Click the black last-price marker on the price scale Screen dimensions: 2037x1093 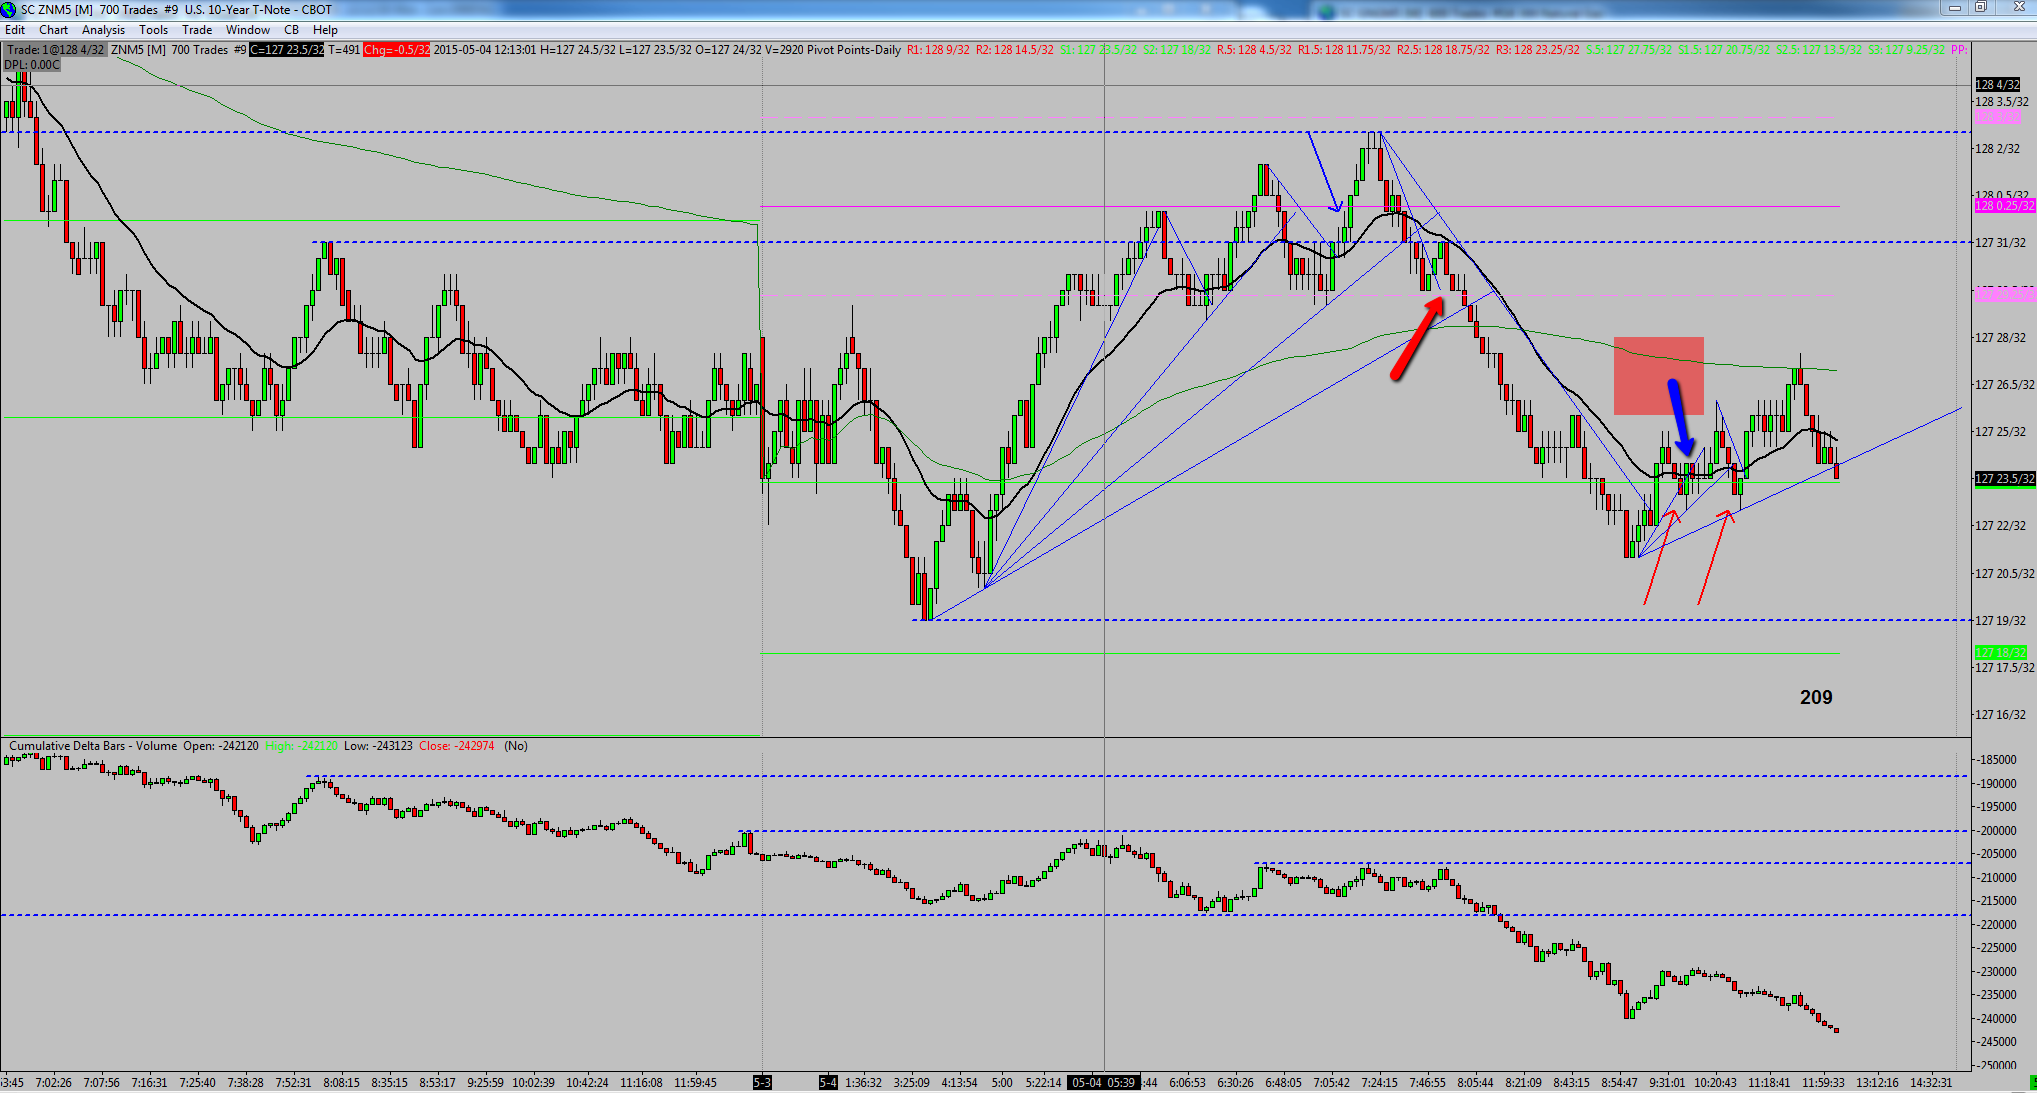point(2005,479)
